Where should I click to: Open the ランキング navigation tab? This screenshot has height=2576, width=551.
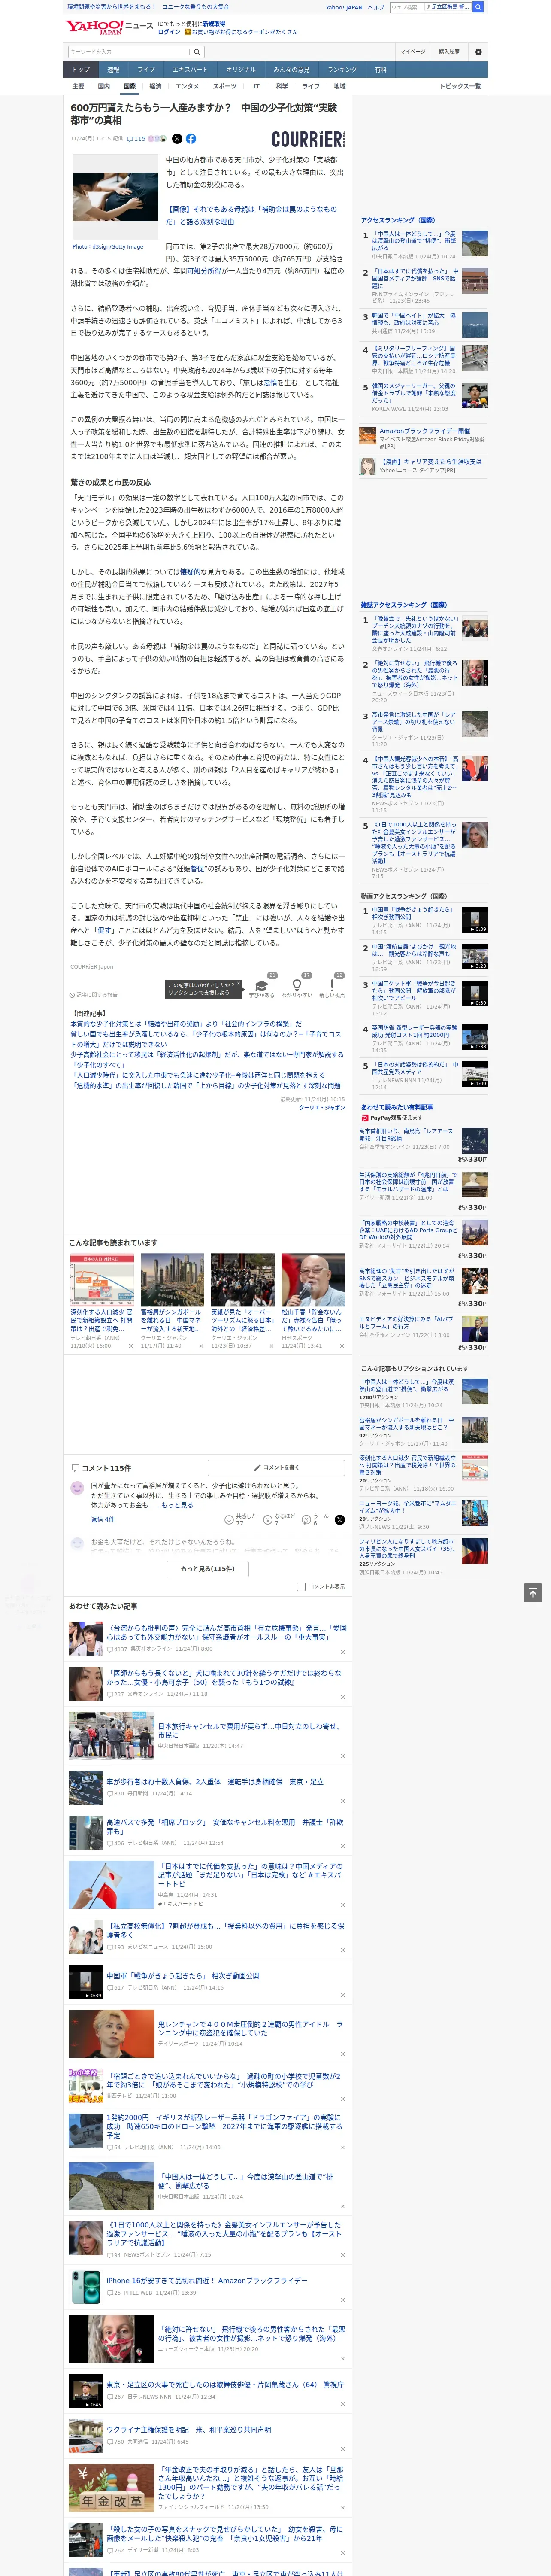tap(342, 70)
